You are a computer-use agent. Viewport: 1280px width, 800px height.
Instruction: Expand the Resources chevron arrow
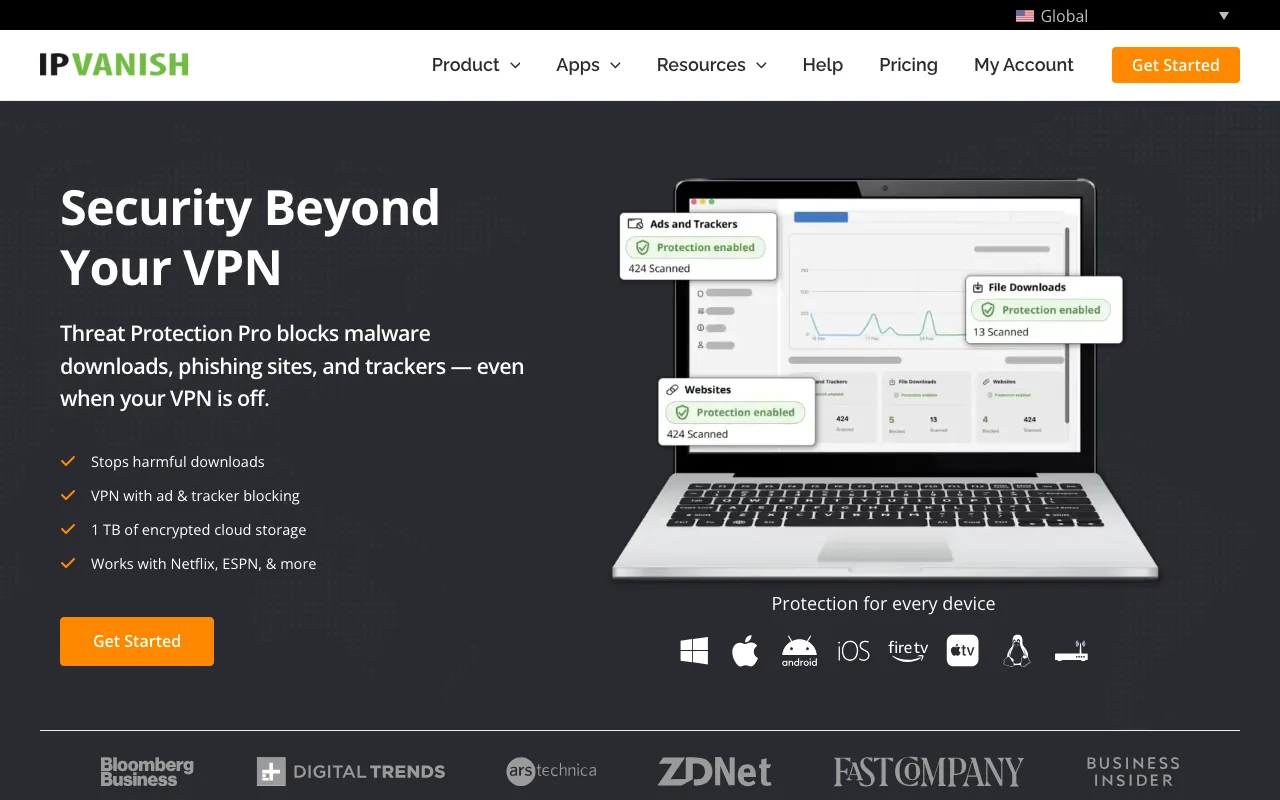coord(761,65)
